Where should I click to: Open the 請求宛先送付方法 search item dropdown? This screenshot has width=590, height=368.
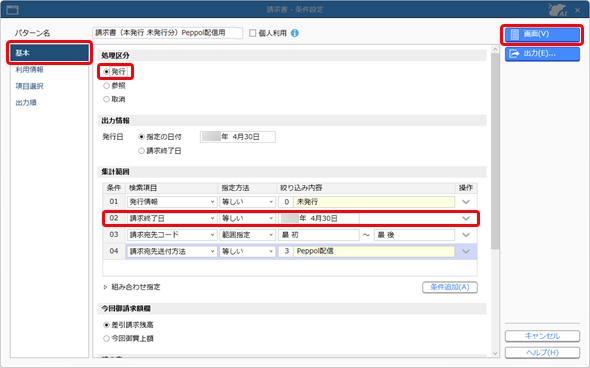(172, 251)
